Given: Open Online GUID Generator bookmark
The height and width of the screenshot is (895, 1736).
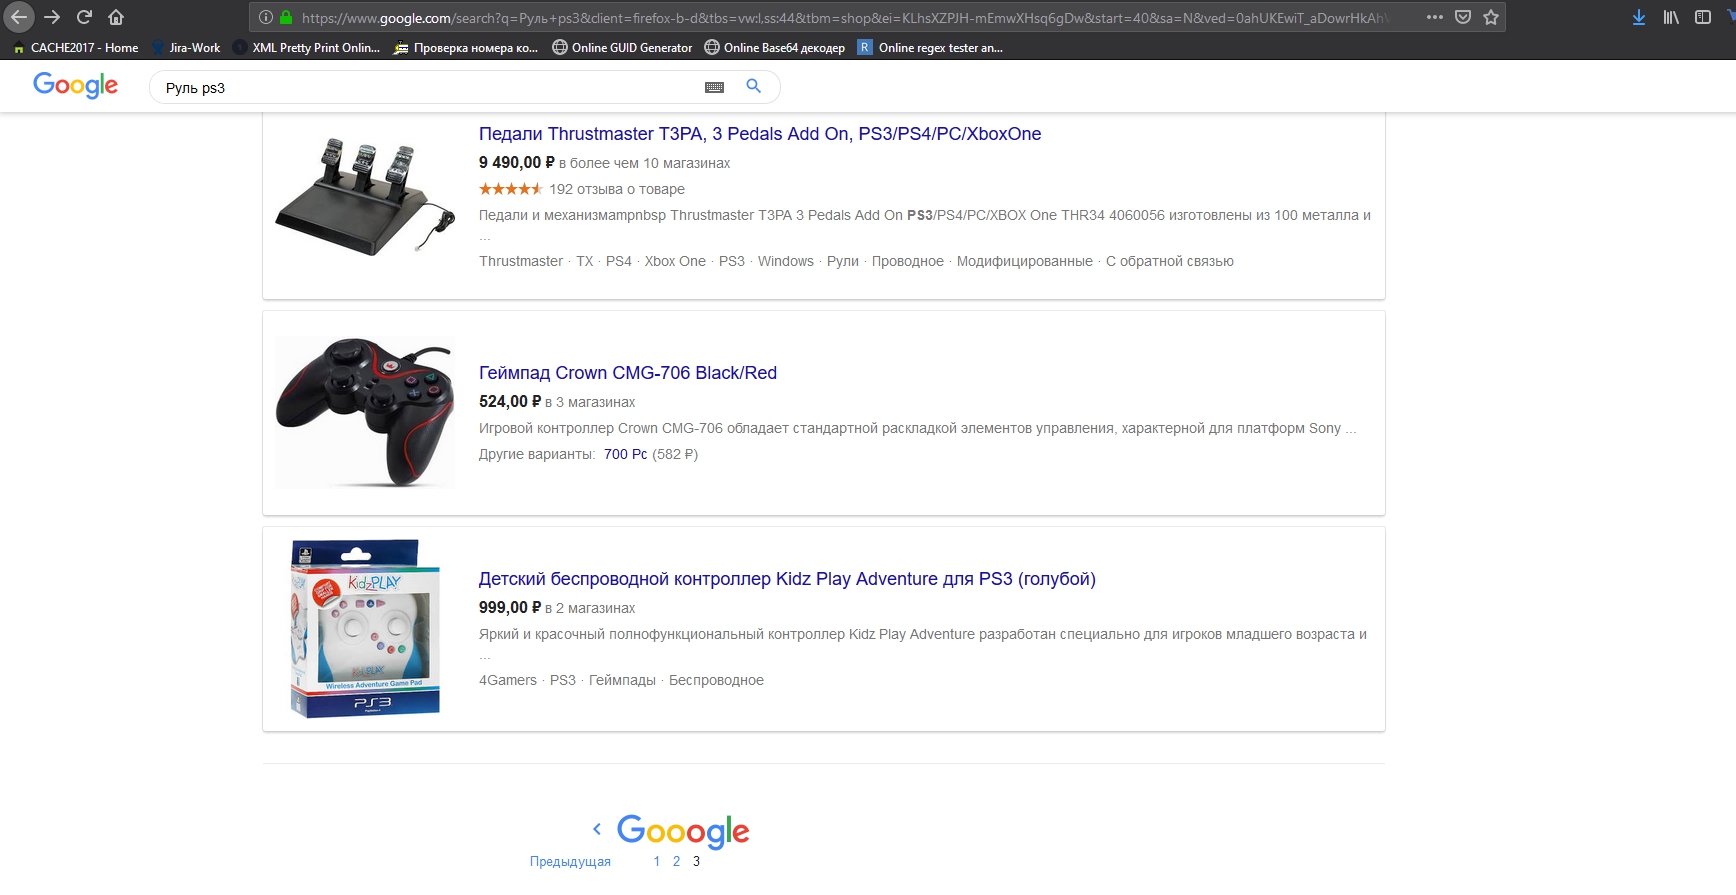Looking at the screenshot, I should [622, 47].
